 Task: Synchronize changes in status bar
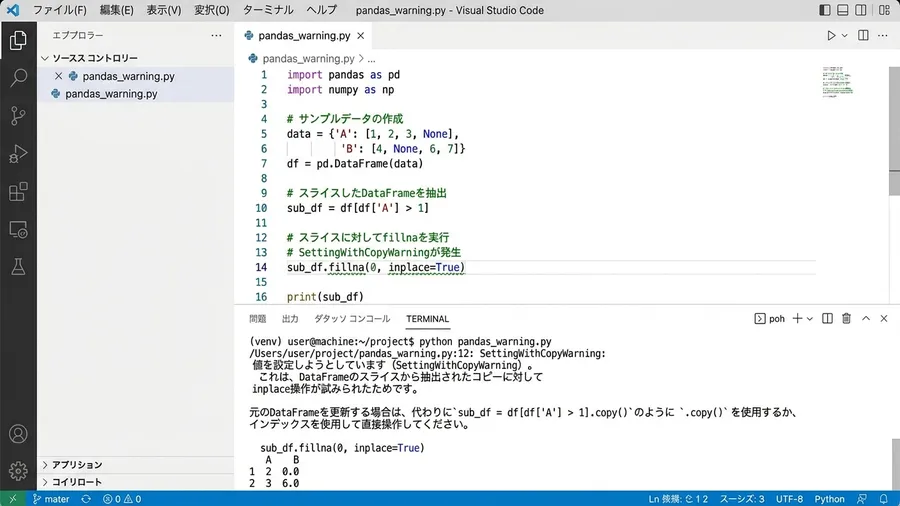(x=86, y=499)
